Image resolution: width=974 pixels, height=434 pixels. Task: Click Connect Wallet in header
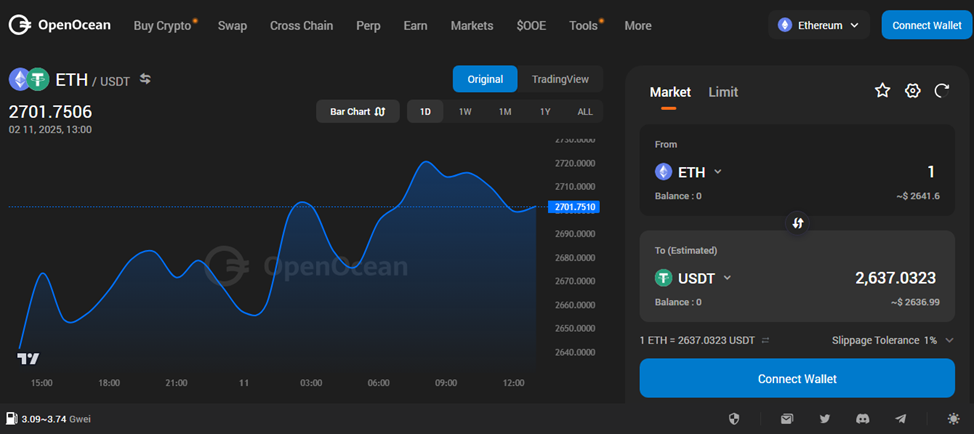(x=926, y=25)
